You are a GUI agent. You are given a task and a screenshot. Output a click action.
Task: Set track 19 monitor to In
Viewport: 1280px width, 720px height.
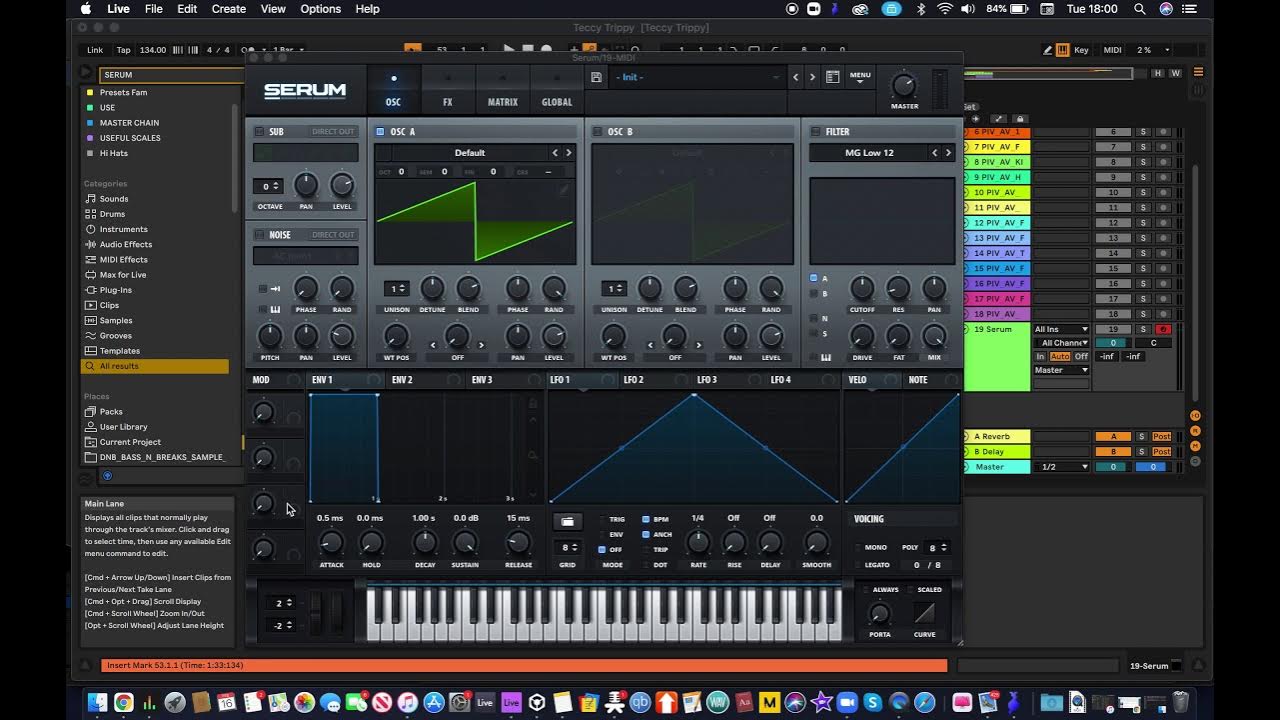[x=1041, y=356]
